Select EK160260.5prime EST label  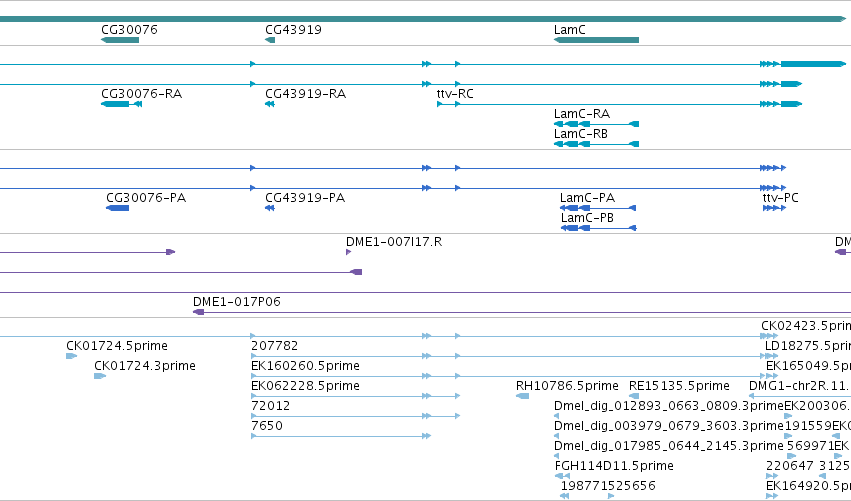(305, 365)
